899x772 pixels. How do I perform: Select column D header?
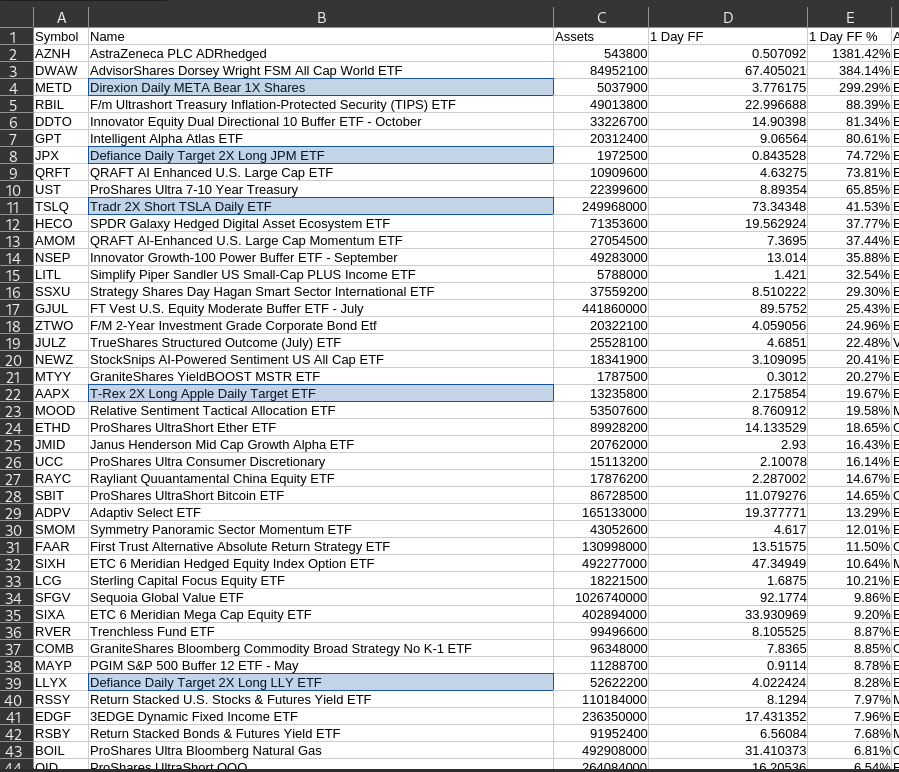coord(728,18)
